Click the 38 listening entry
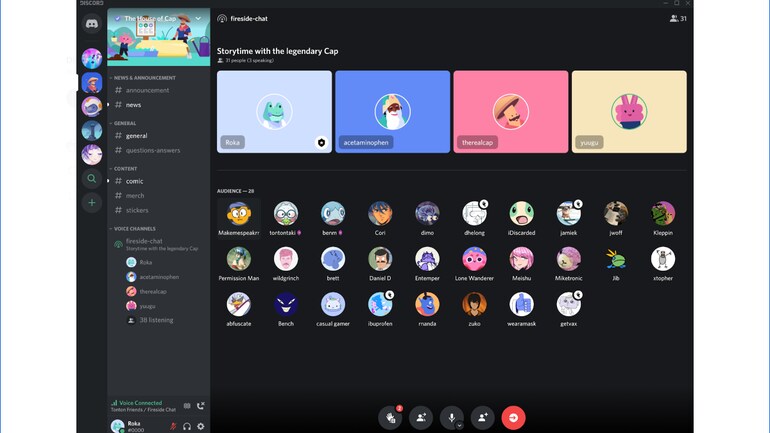 point(155,320)
